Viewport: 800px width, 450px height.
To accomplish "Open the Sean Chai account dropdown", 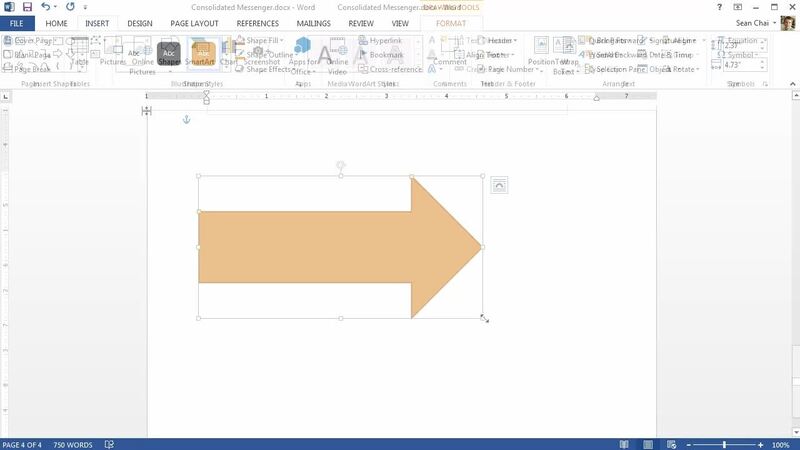I will [x=753, y=22].
